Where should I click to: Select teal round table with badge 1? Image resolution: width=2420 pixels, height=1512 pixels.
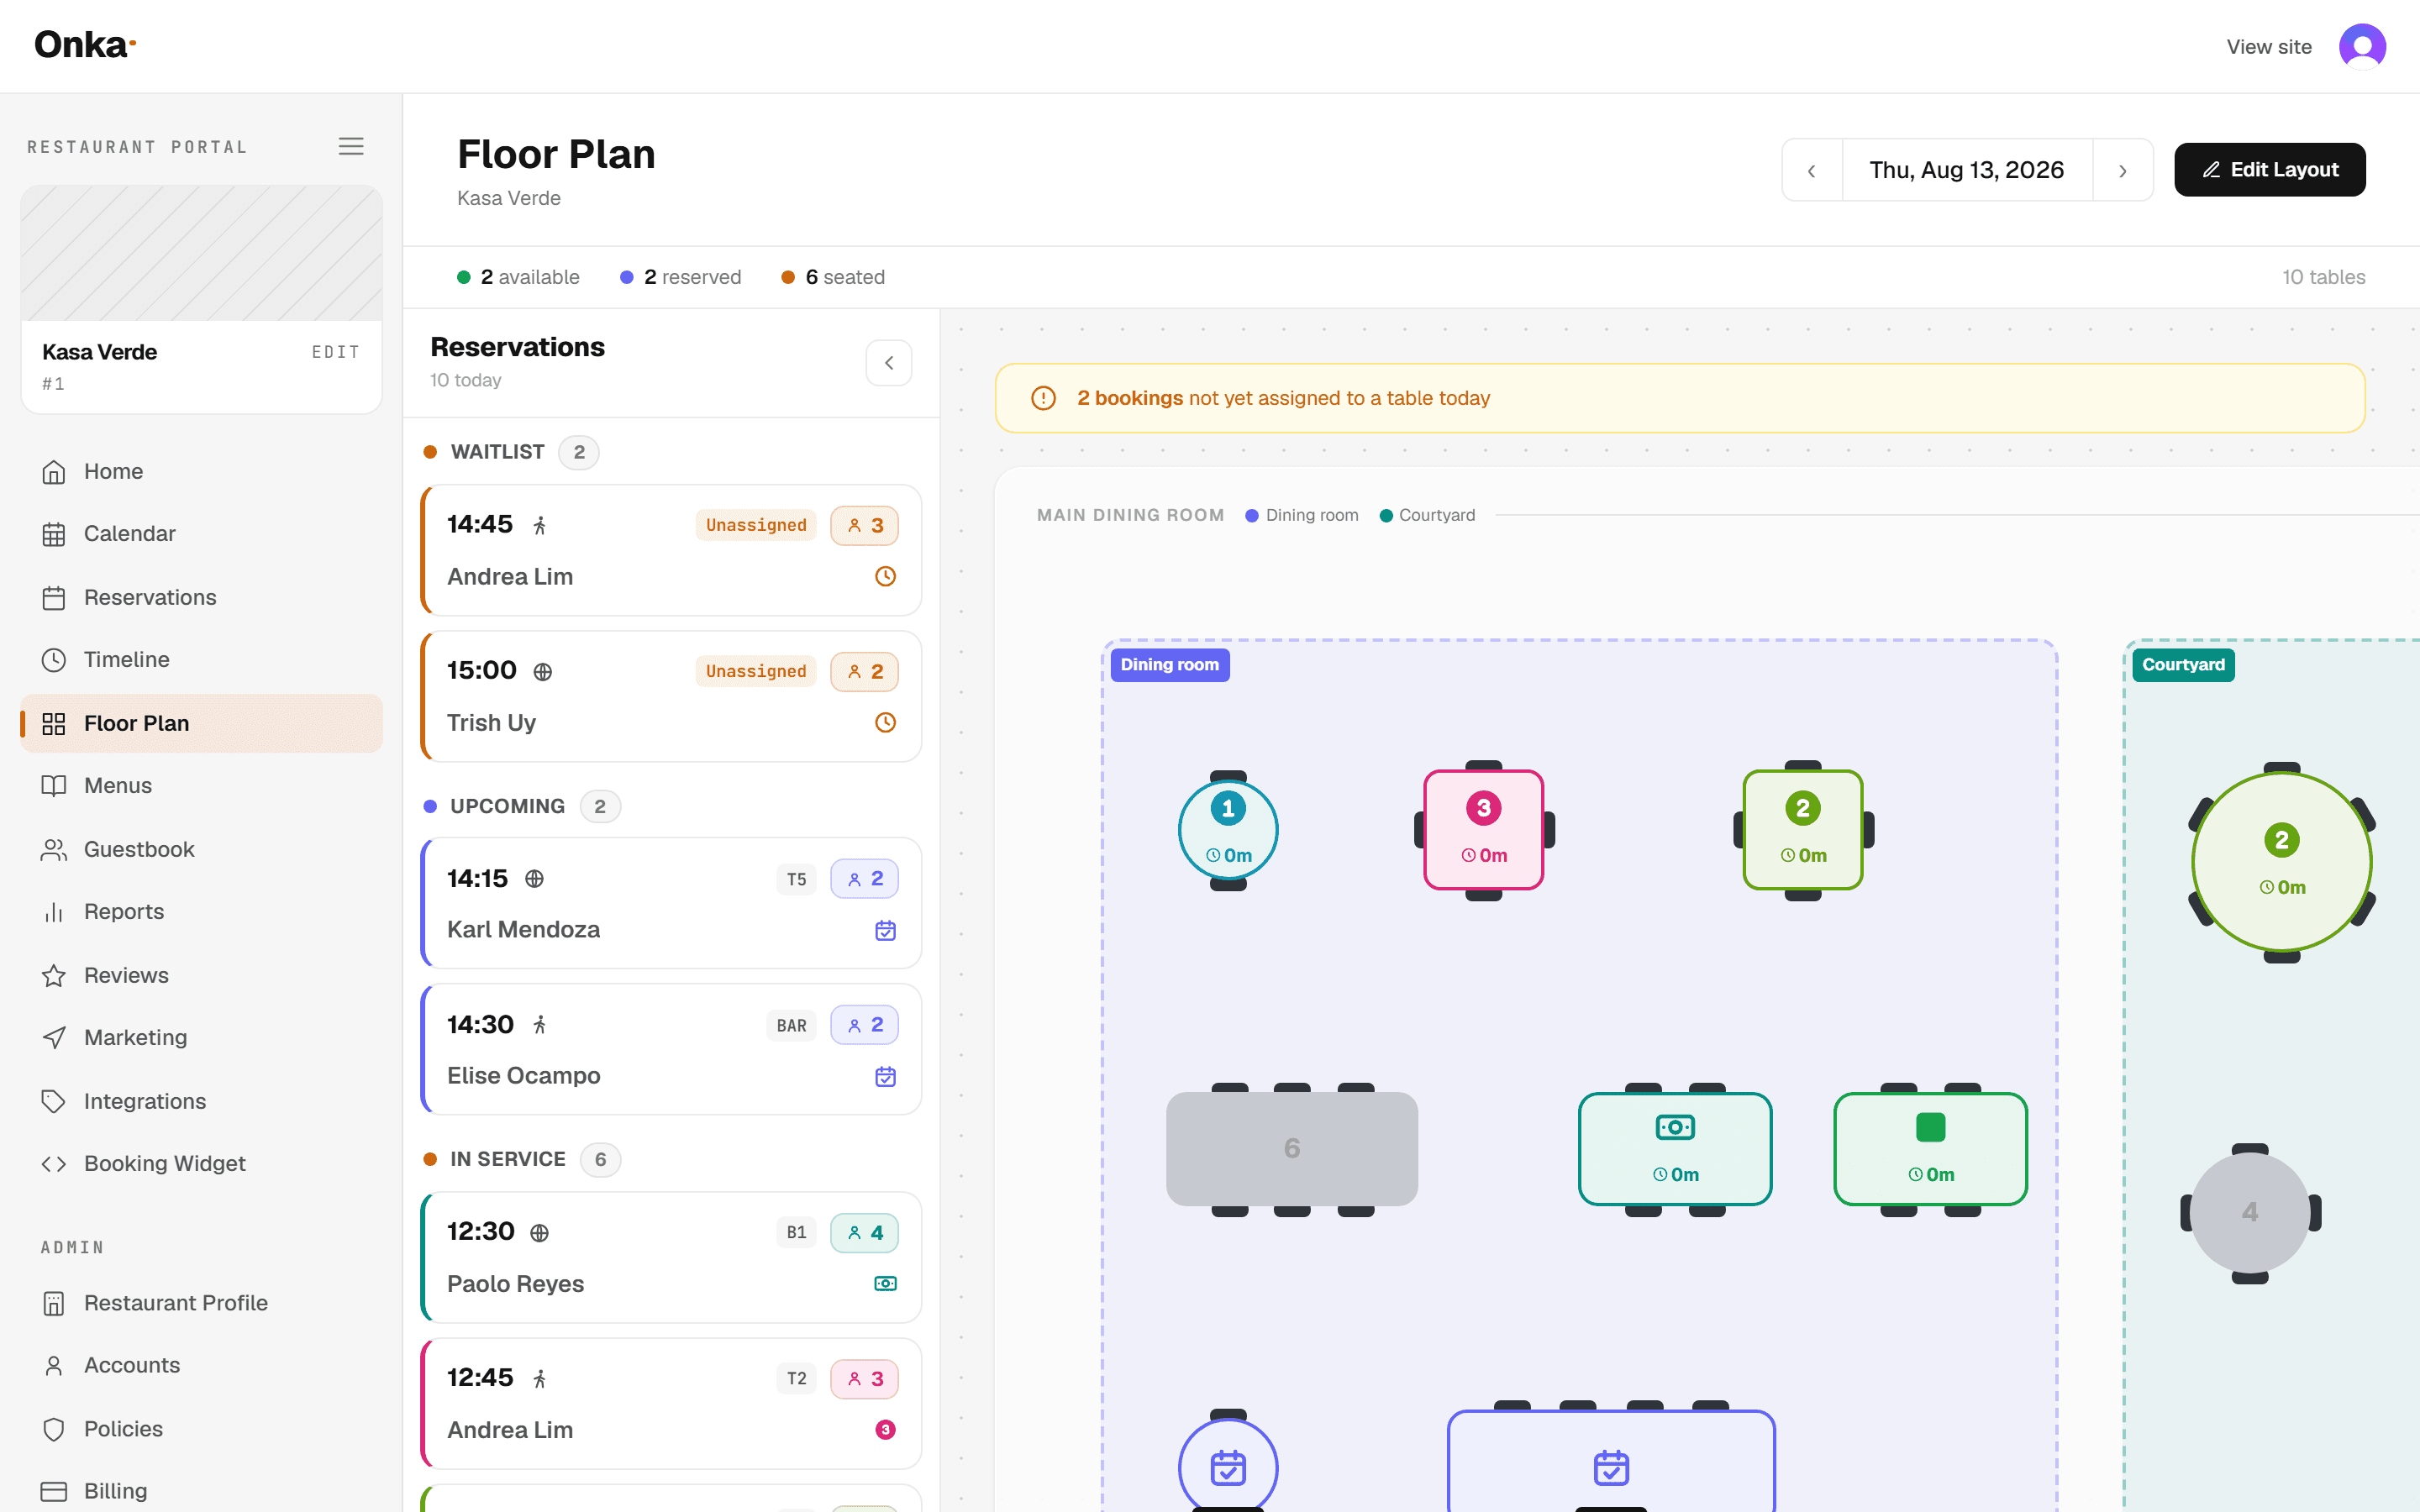1228,830
